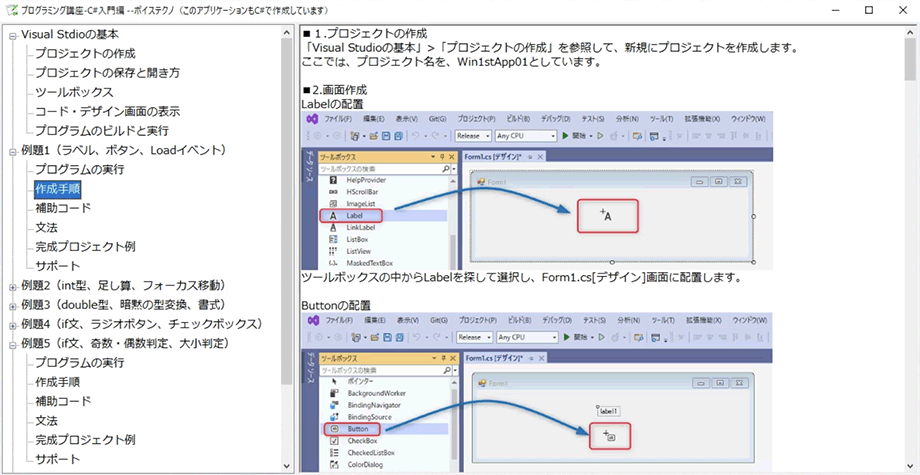Open 補助コード under 例題5
The height and width of the screenshot is (475, 920).
(63, 401)
